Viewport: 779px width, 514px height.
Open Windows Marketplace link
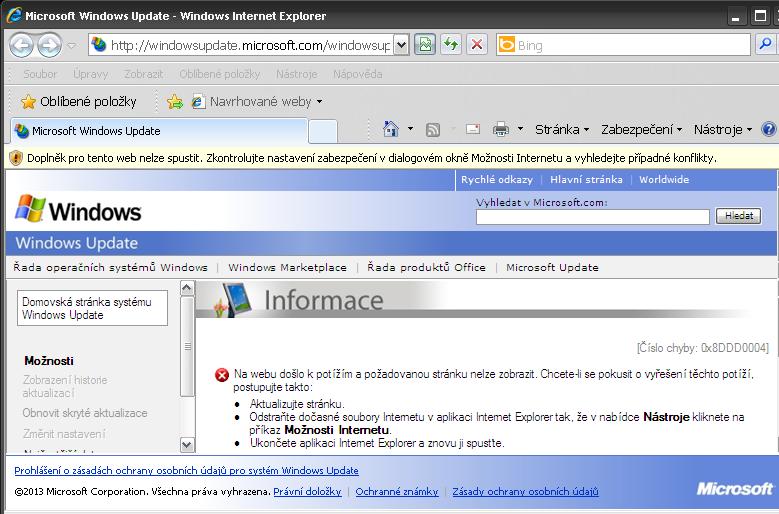287,267
